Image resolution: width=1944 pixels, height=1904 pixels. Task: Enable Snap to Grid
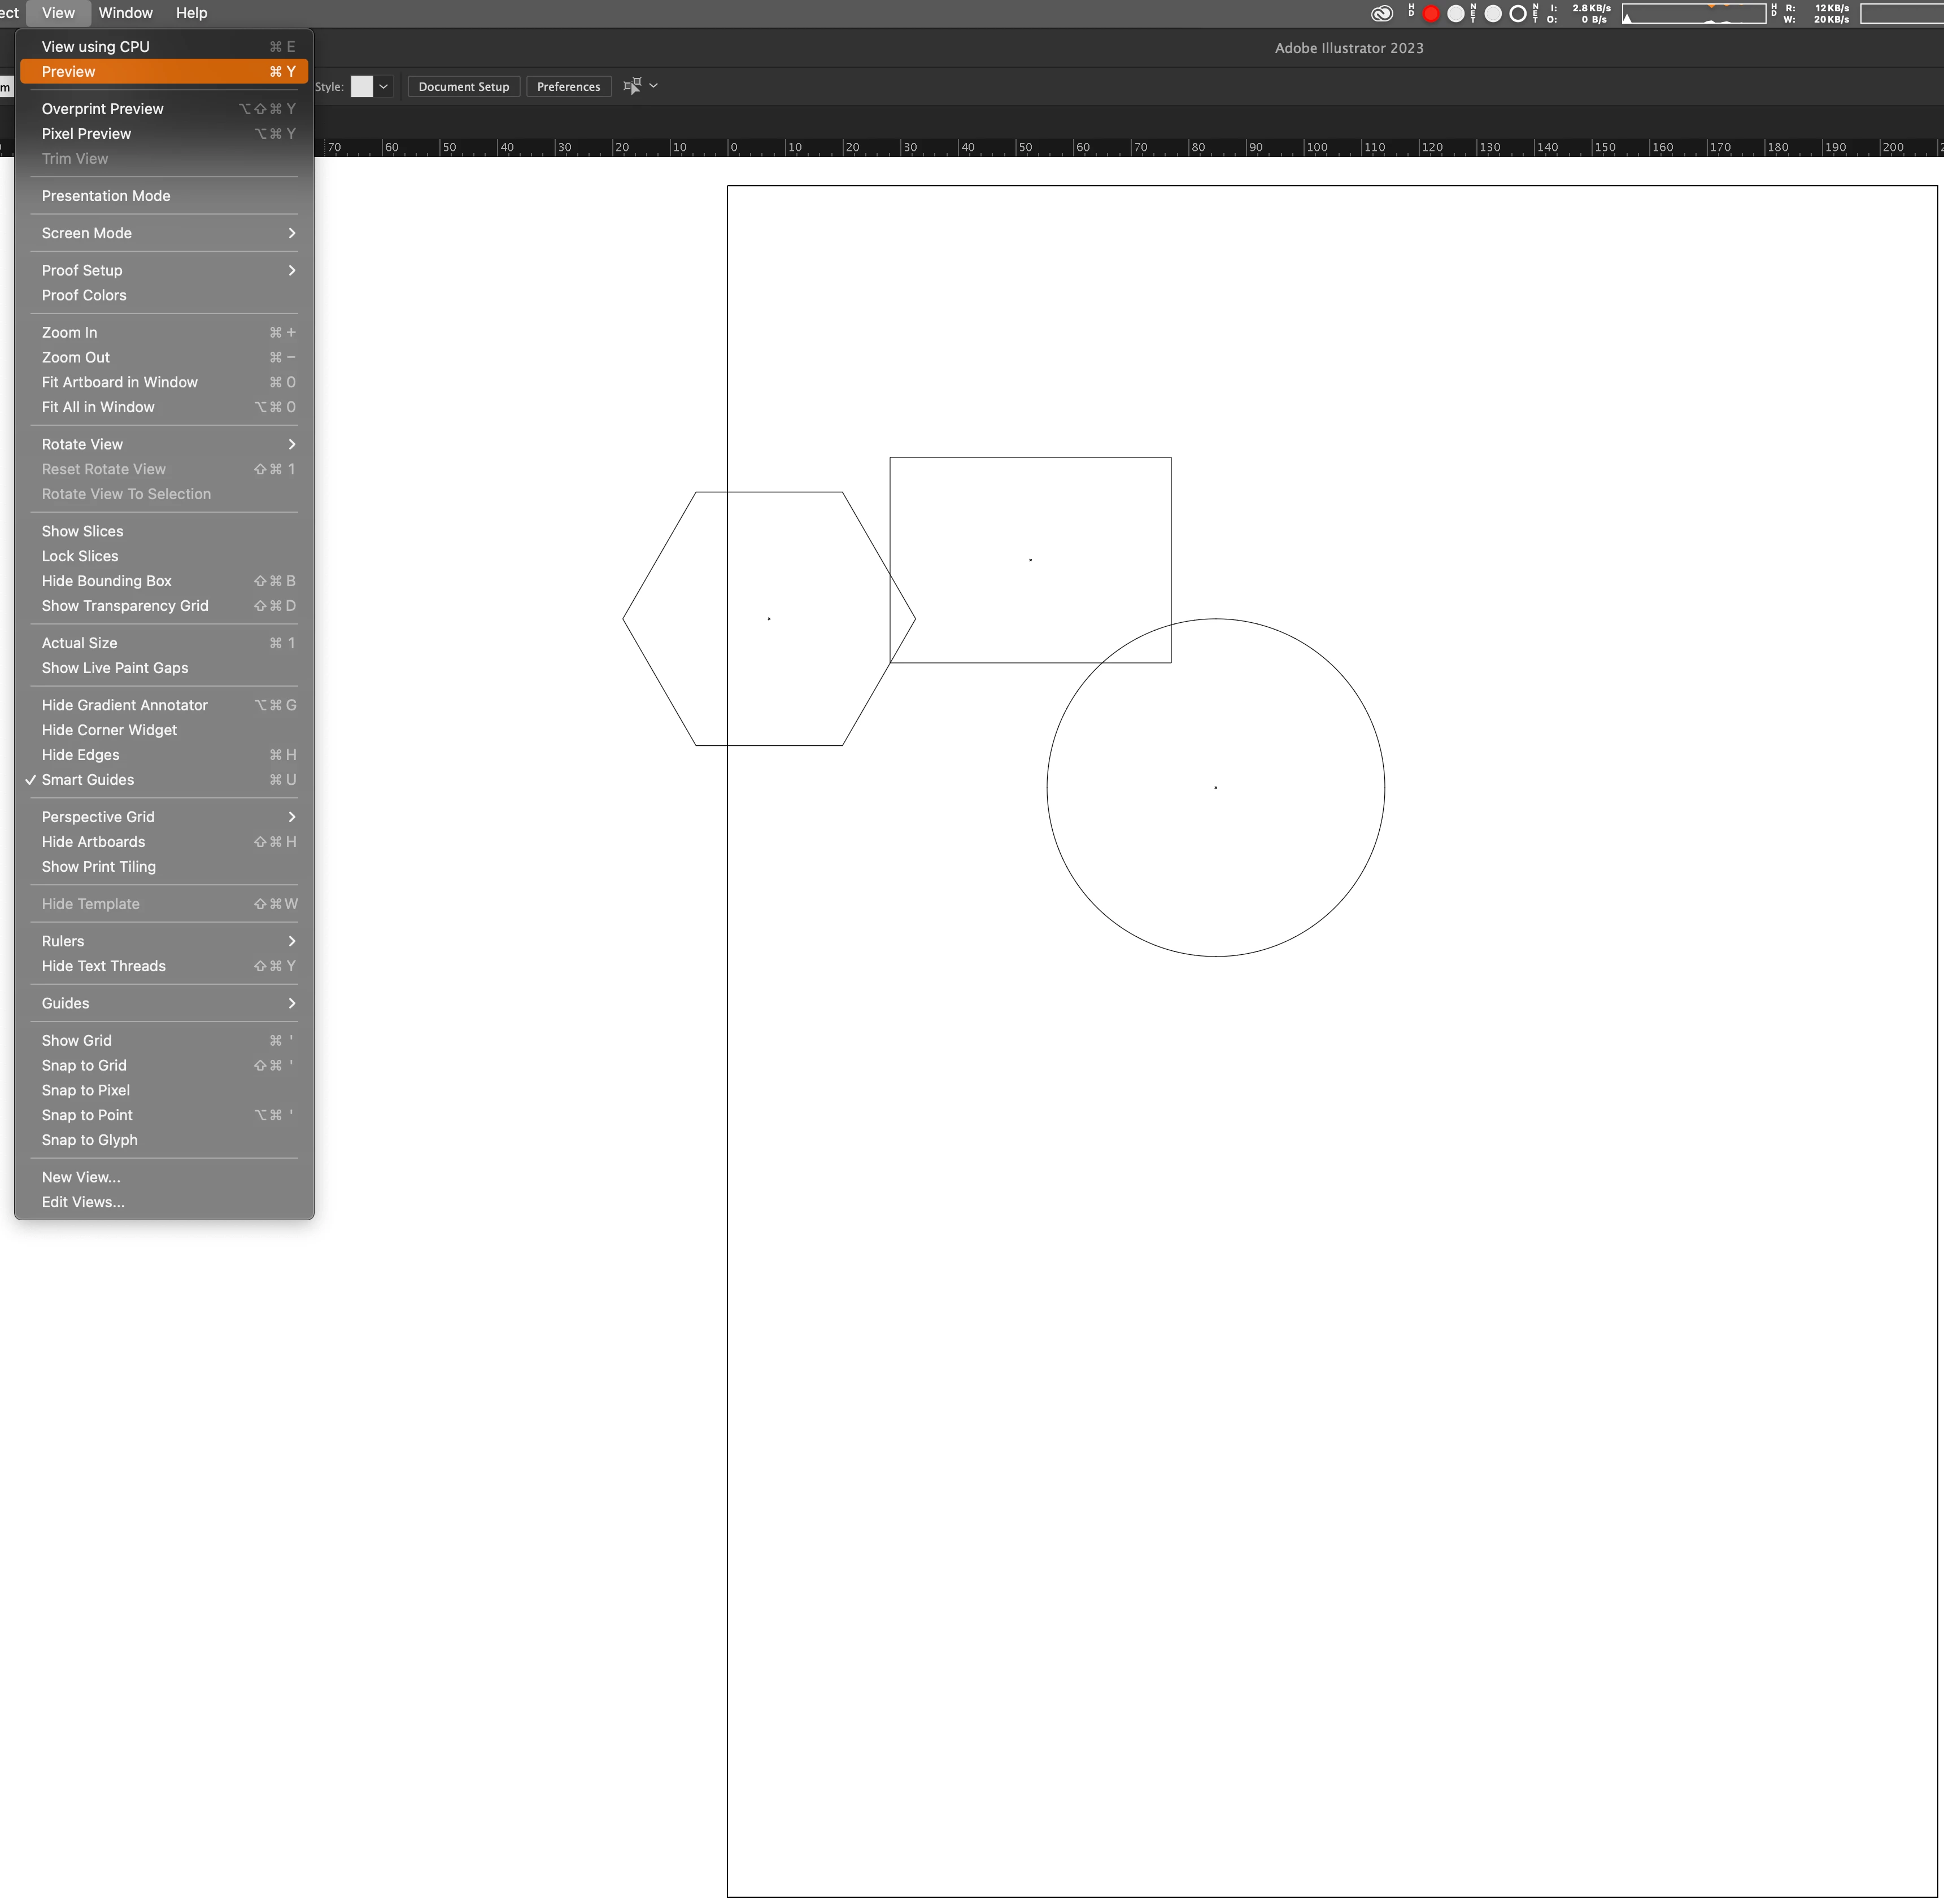point(84,1065)
